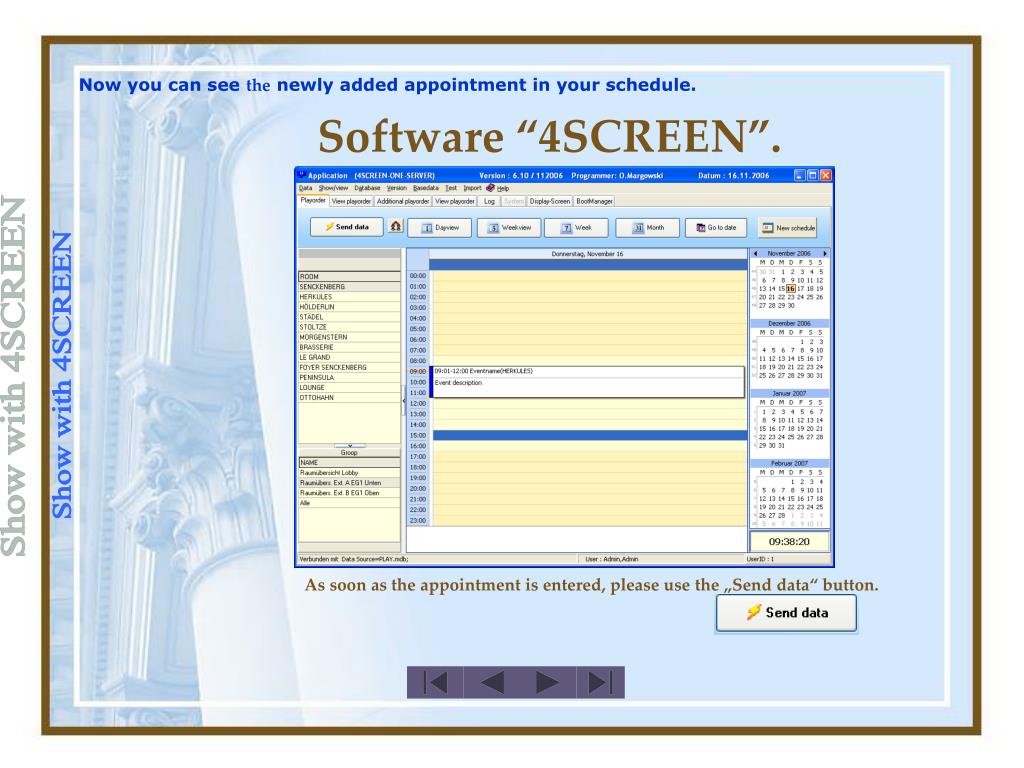Select group Raumübers. Ext. A EG1 Unten
This screenshot has width=1024, height=768.
click(349, 483)
